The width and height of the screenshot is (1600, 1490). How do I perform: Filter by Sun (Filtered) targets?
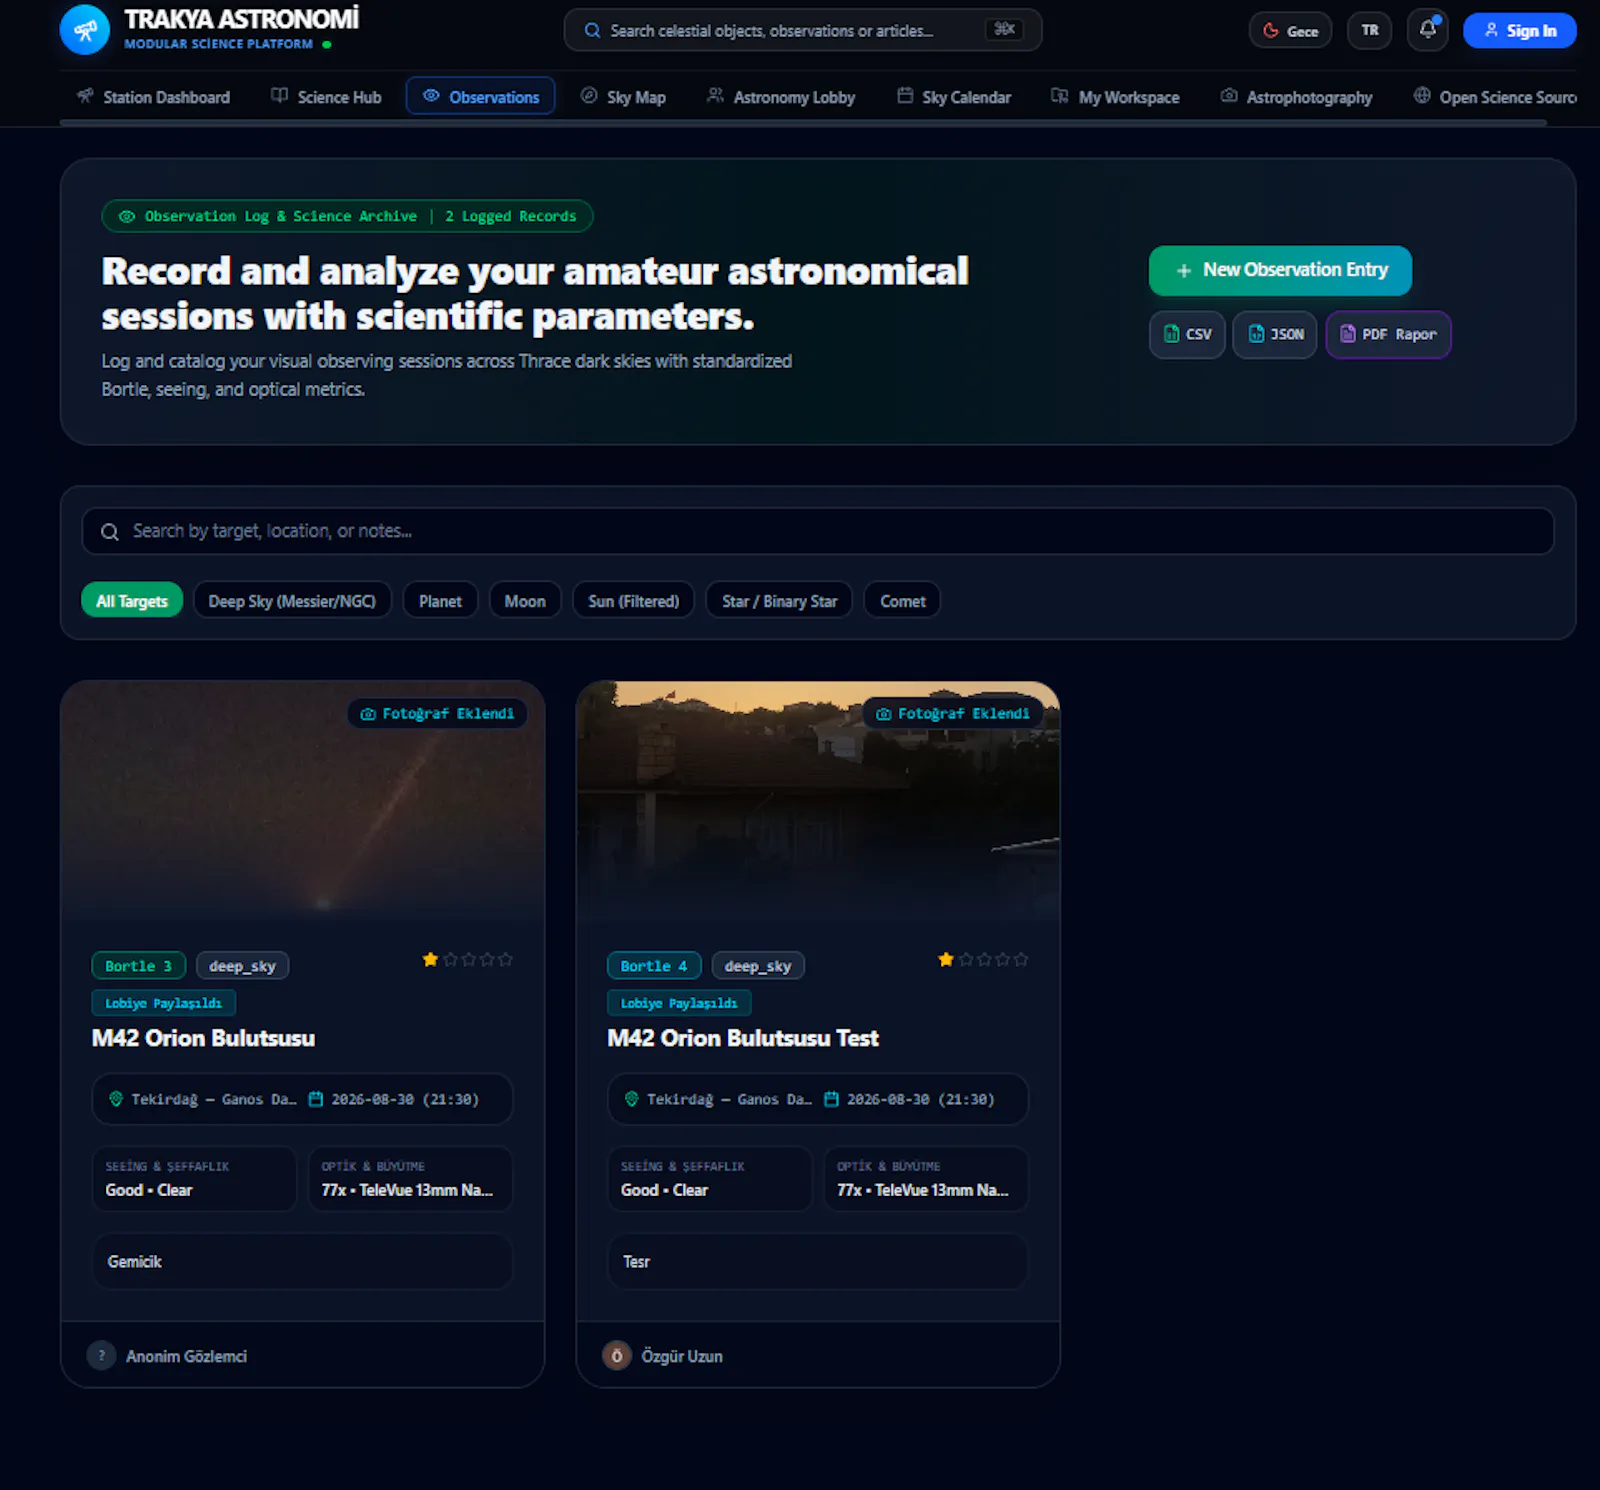(633, 601)
